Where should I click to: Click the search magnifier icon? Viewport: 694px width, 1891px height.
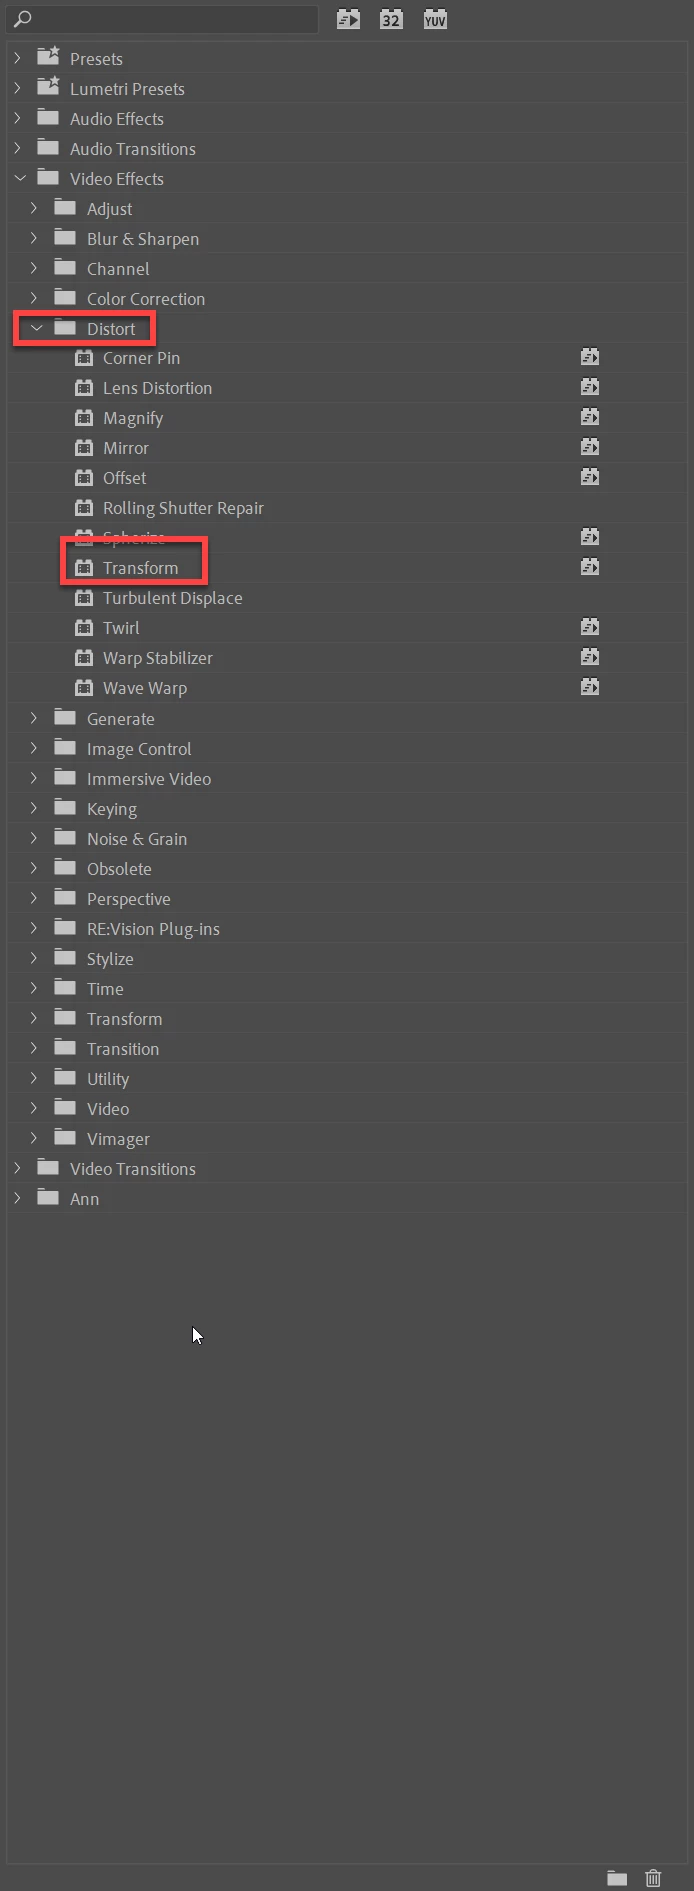(22, 19)
